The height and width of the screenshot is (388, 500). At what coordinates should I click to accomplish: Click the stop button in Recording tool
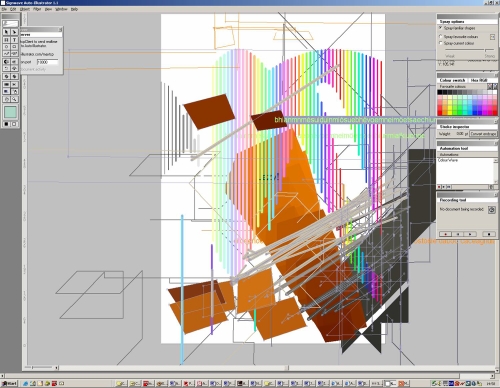(x=489, y=234)
